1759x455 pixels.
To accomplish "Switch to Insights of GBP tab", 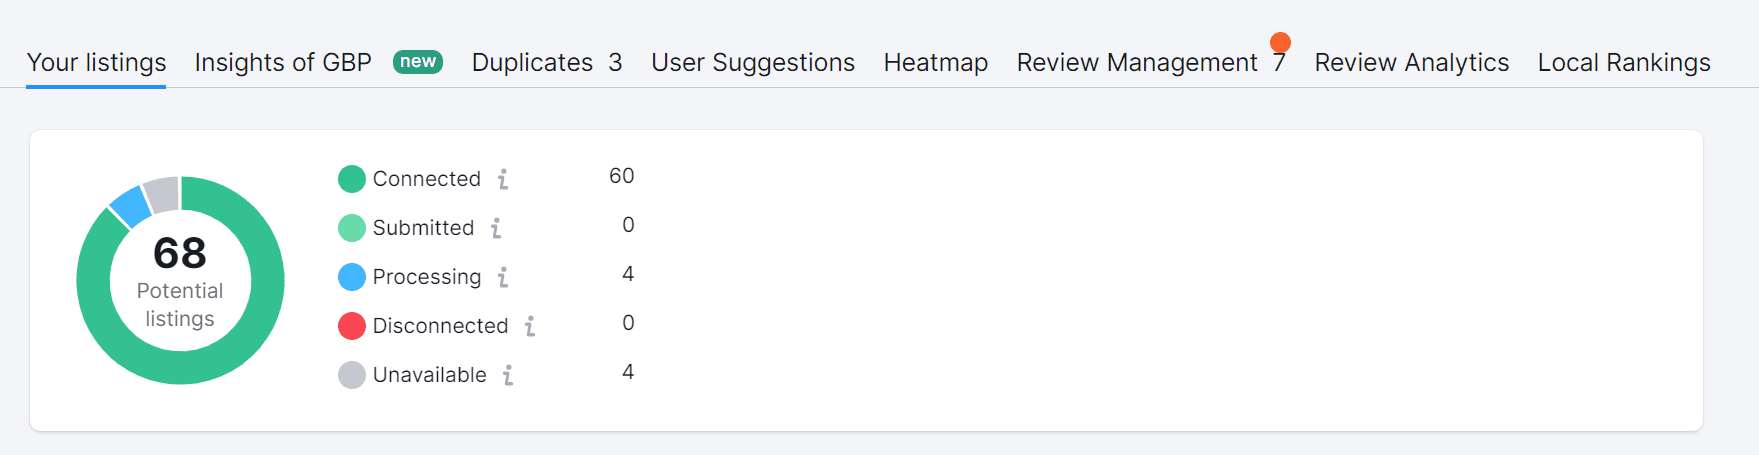I will point(283,62).
